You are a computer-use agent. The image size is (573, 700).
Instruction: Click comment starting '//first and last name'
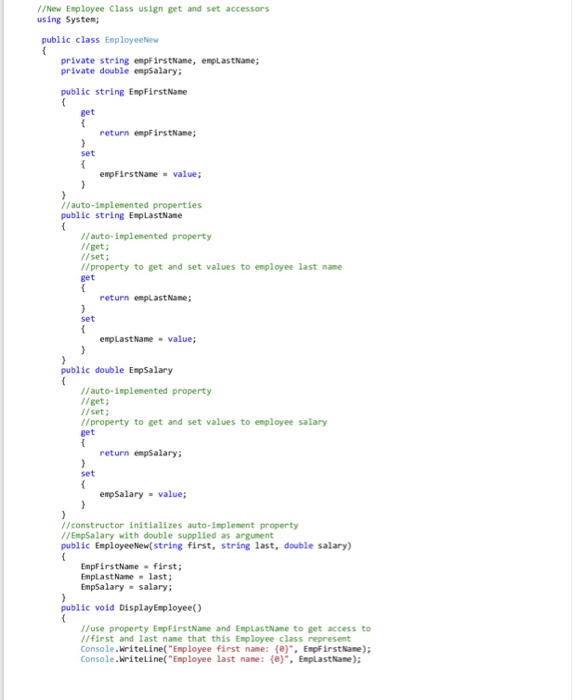click(216, 639)
